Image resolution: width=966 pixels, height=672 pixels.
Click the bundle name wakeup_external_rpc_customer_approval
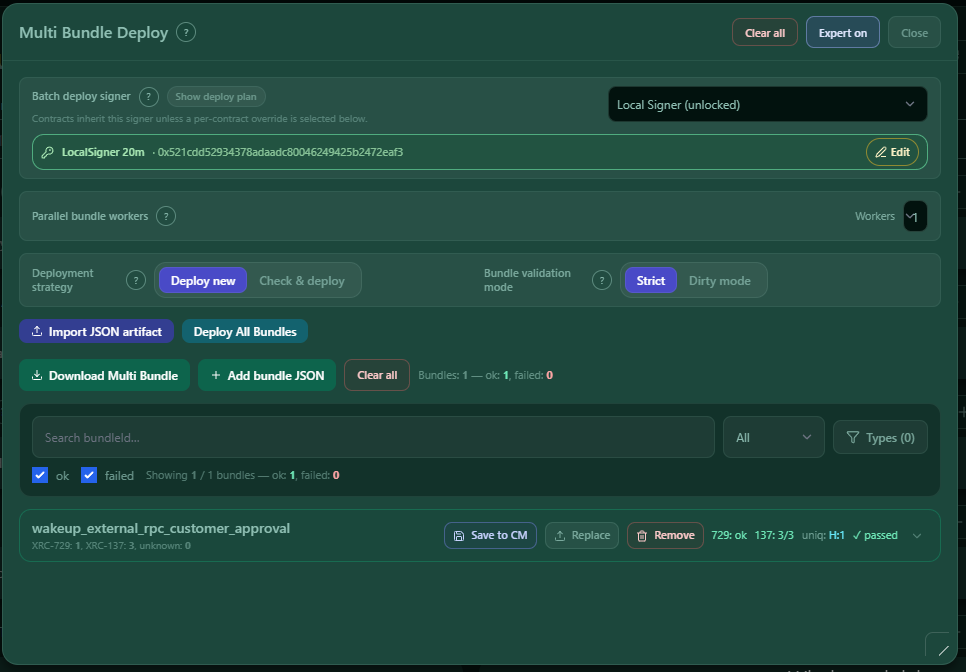161,528
